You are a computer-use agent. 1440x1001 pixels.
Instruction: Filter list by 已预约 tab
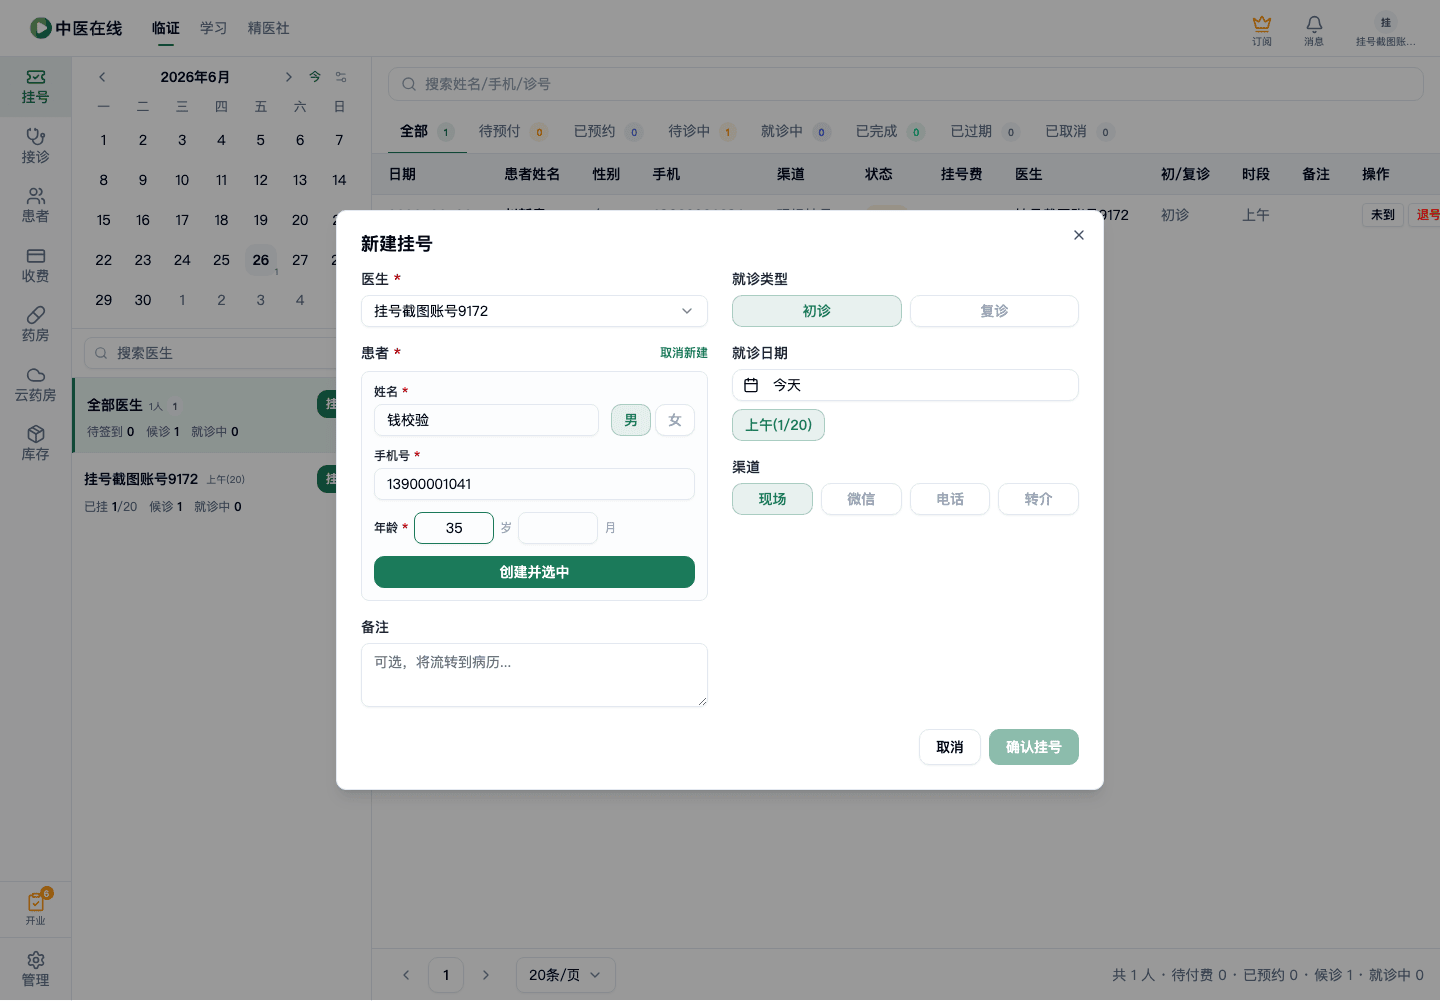(607, 132)
